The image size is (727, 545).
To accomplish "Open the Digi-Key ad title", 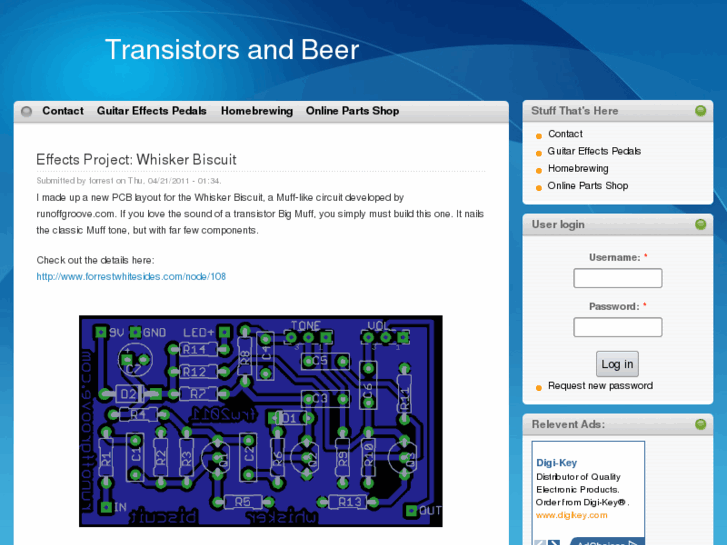I will (x=556, y=463).
